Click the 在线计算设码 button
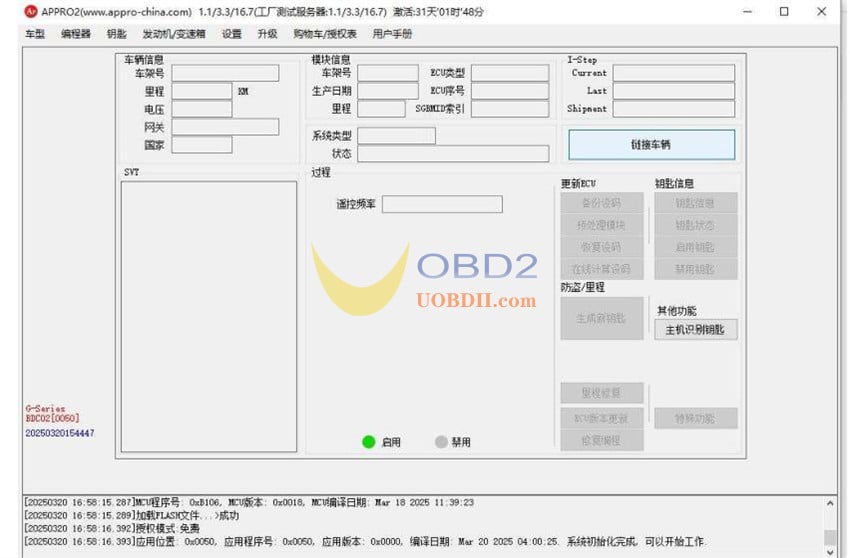This screenshot has width=850, height=558. point(602,269)
